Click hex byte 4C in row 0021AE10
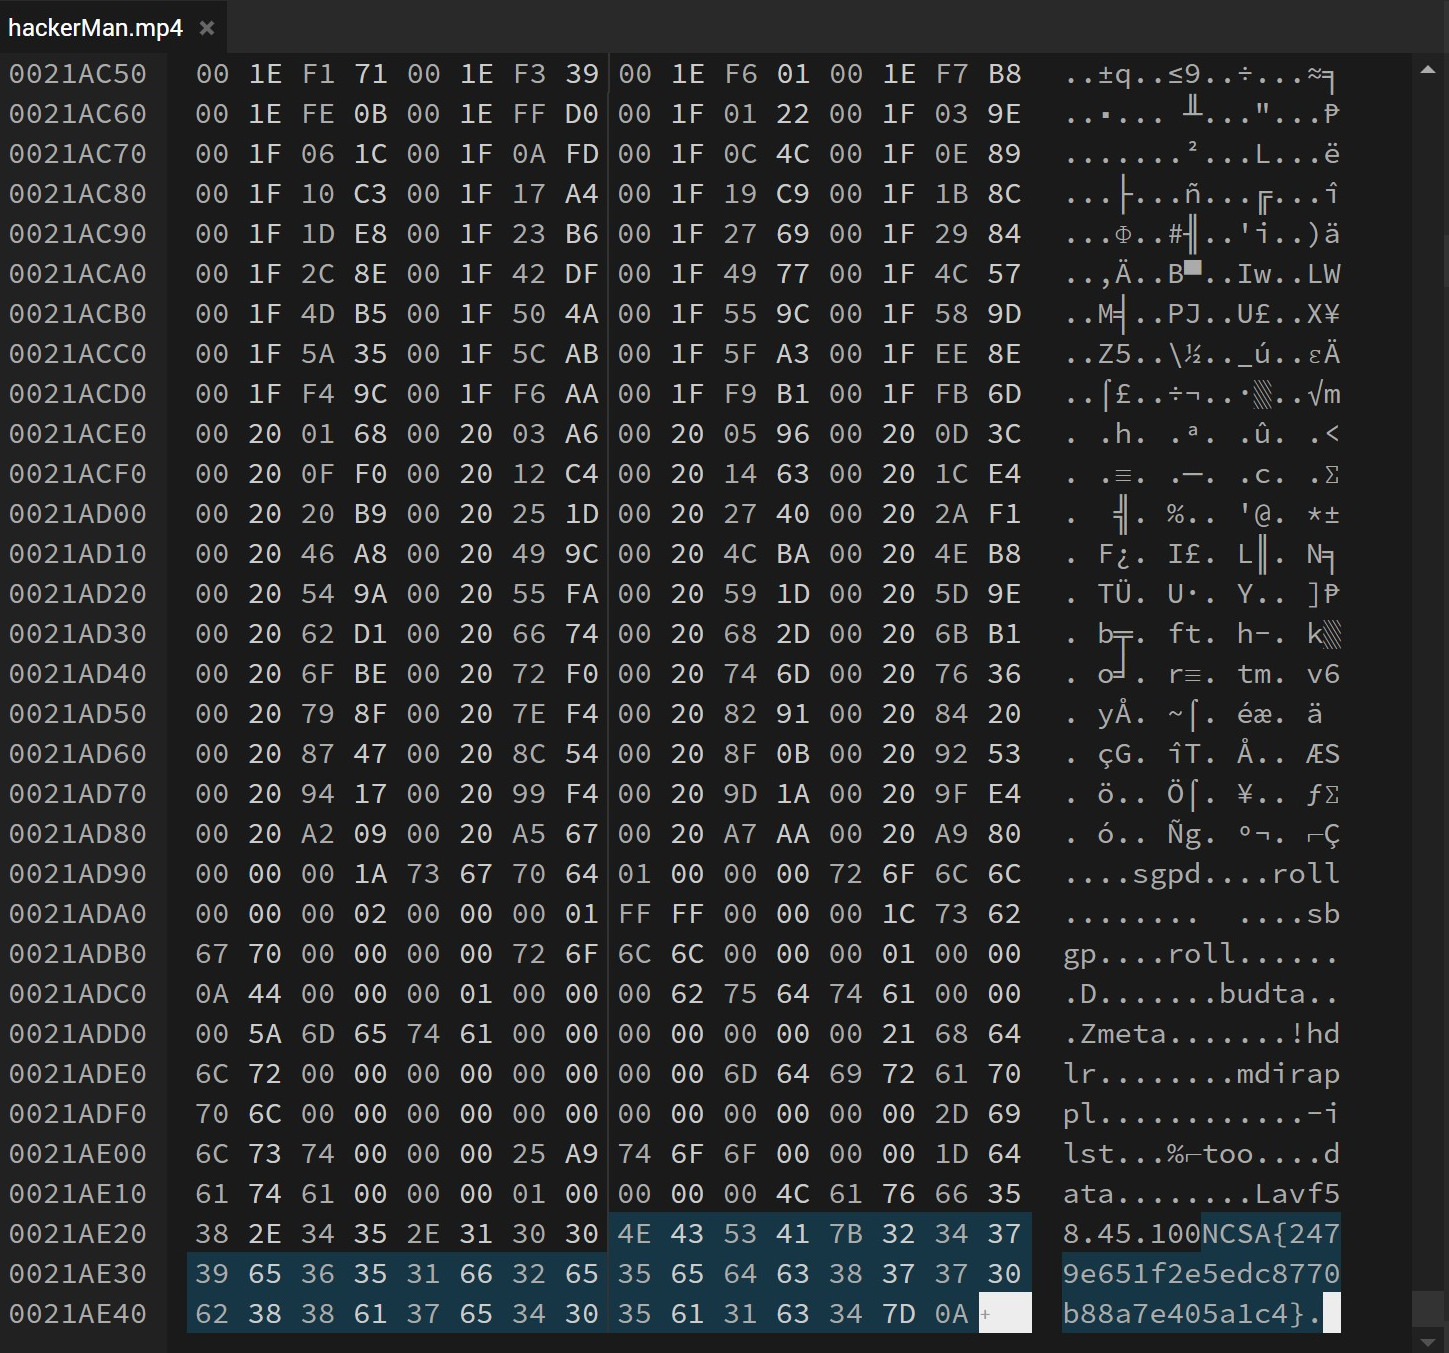This screenshot has width=1449, height=1353. (793, 1194)
